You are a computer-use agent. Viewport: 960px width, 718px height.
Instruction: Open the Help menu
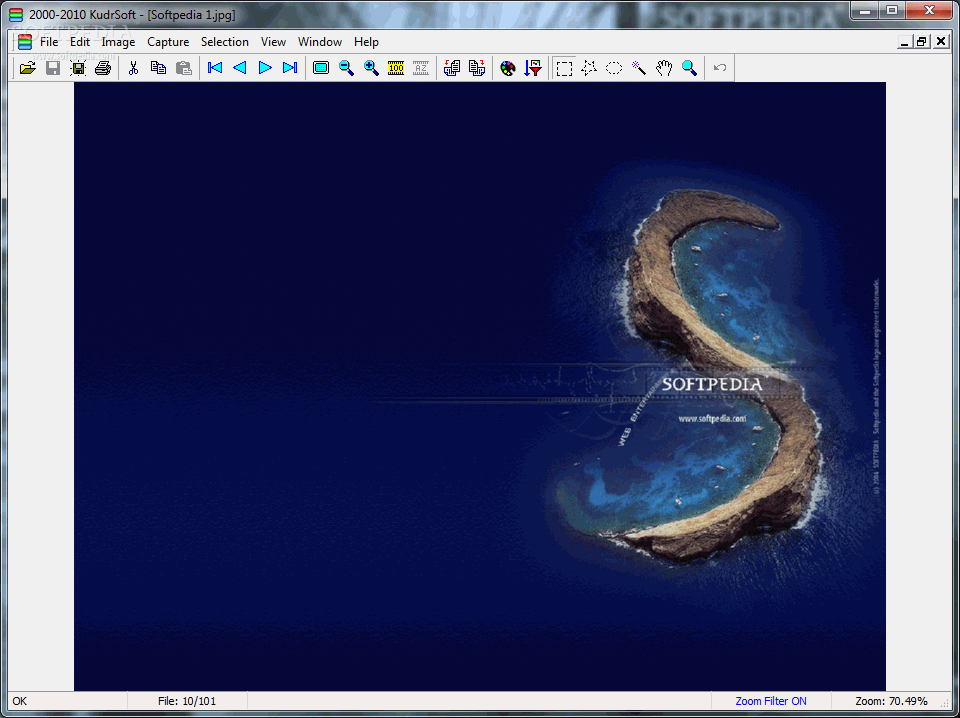[366, 42]
